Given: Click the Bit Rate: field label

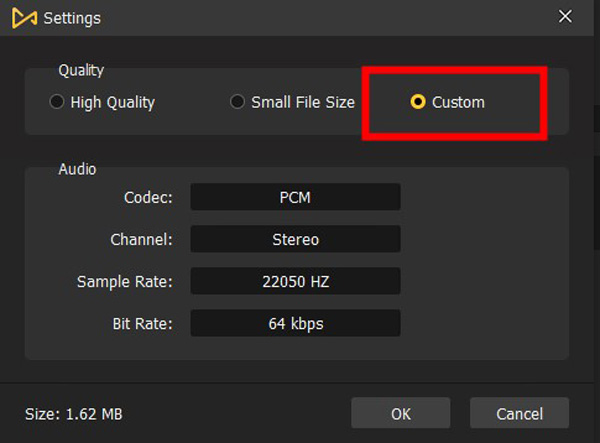Looking at the screenshot, I should point(142,324).
